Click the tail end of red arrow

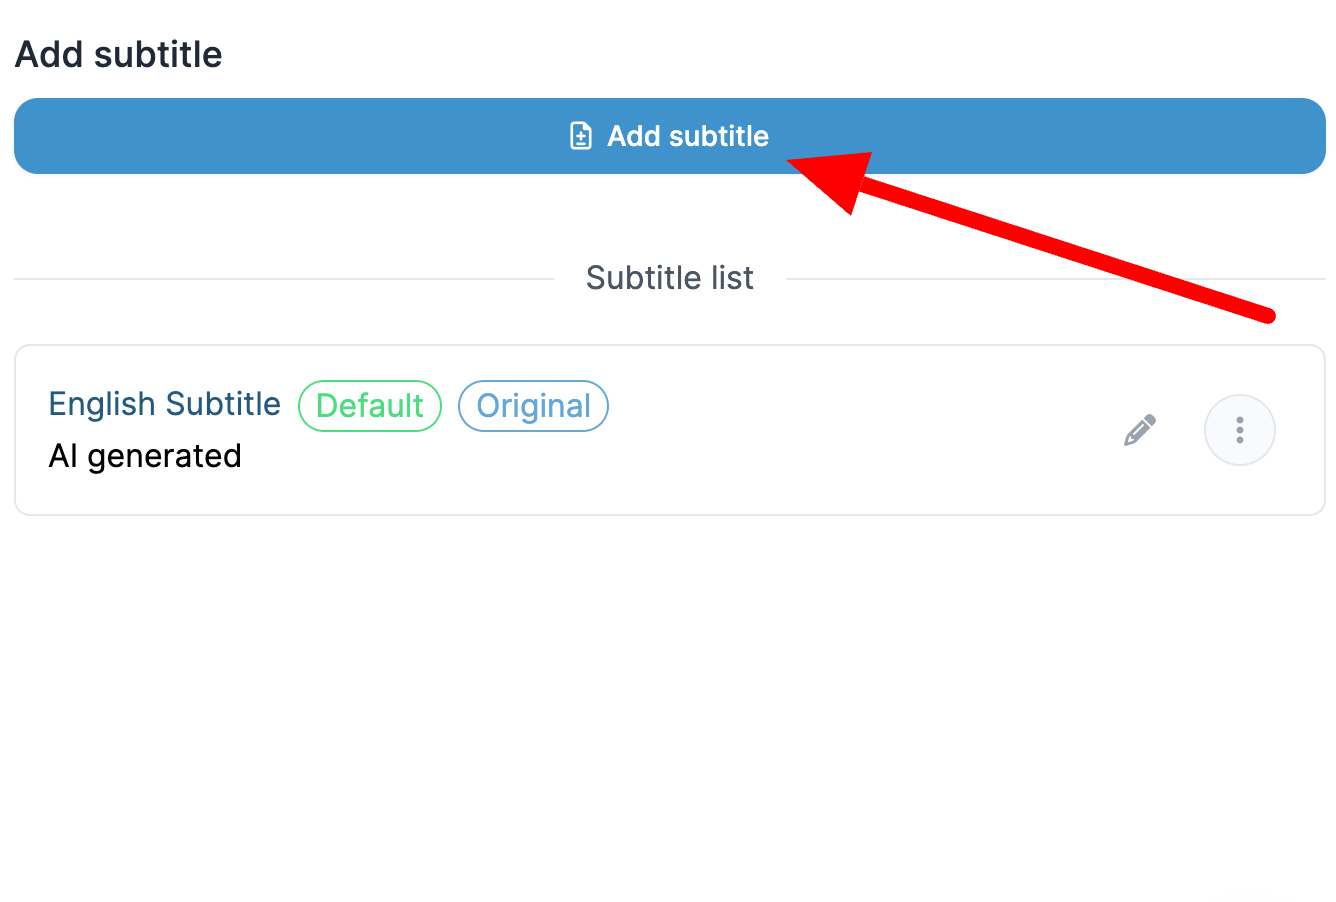(1266, 315)
